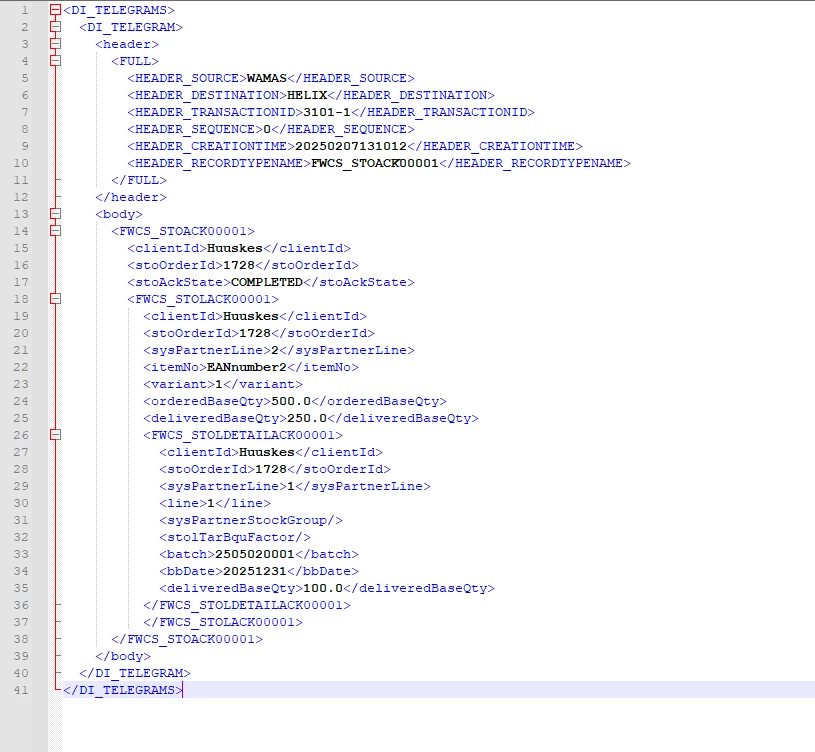Screen dimensions: 815x752
Task: Click line number 1 in the margin
Action: pyautogui.click(x=24, y=10)
